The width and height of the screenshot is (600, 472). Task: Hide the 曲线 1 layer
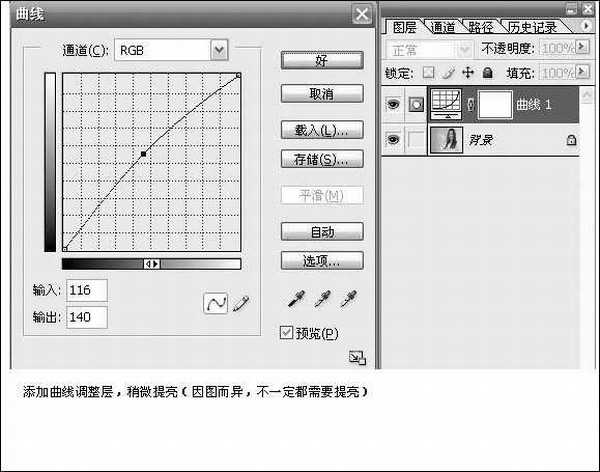tap(393, 103)
